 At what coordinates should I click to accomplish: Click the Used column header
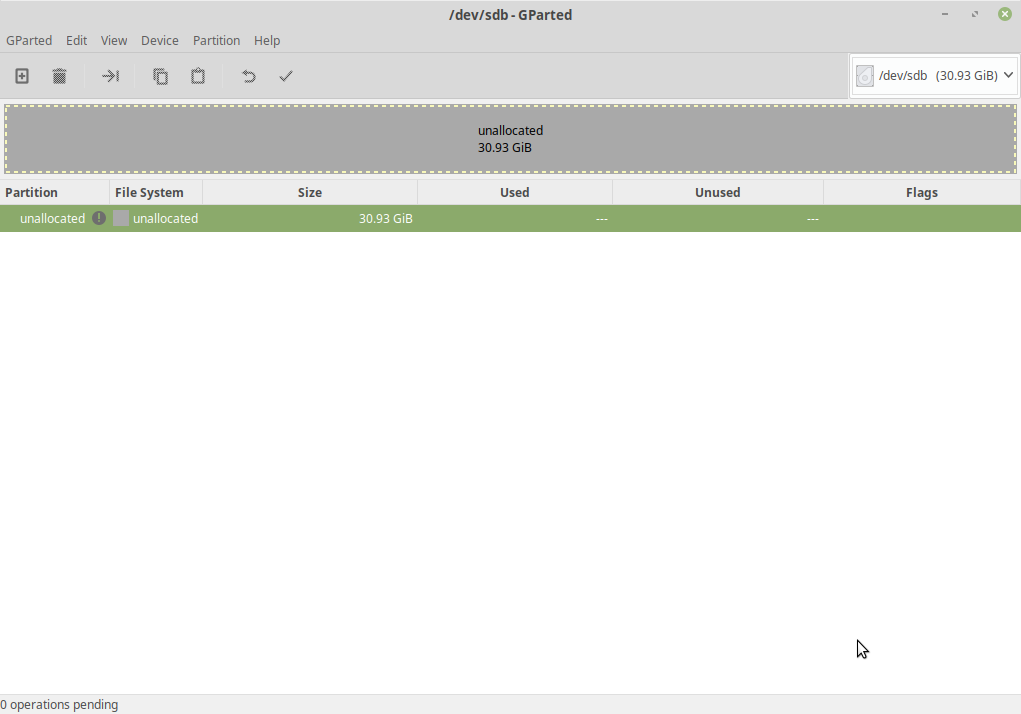pyautogui.click(x=514, y=193)
